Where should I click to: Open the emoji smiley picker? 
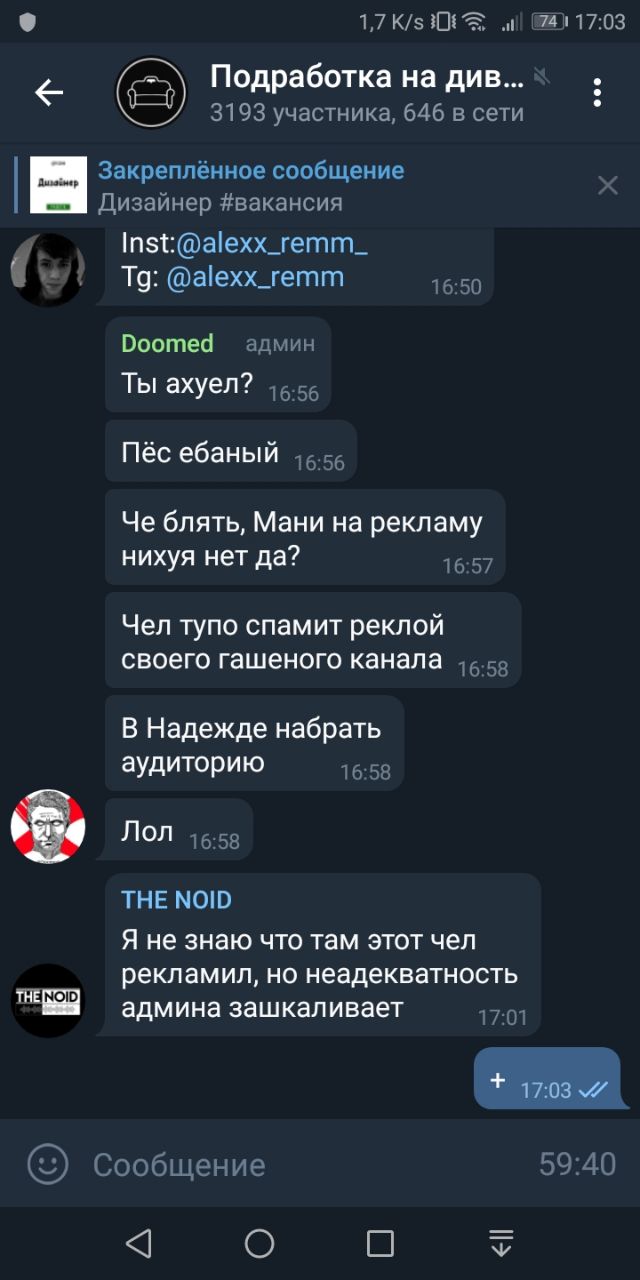47,1164
